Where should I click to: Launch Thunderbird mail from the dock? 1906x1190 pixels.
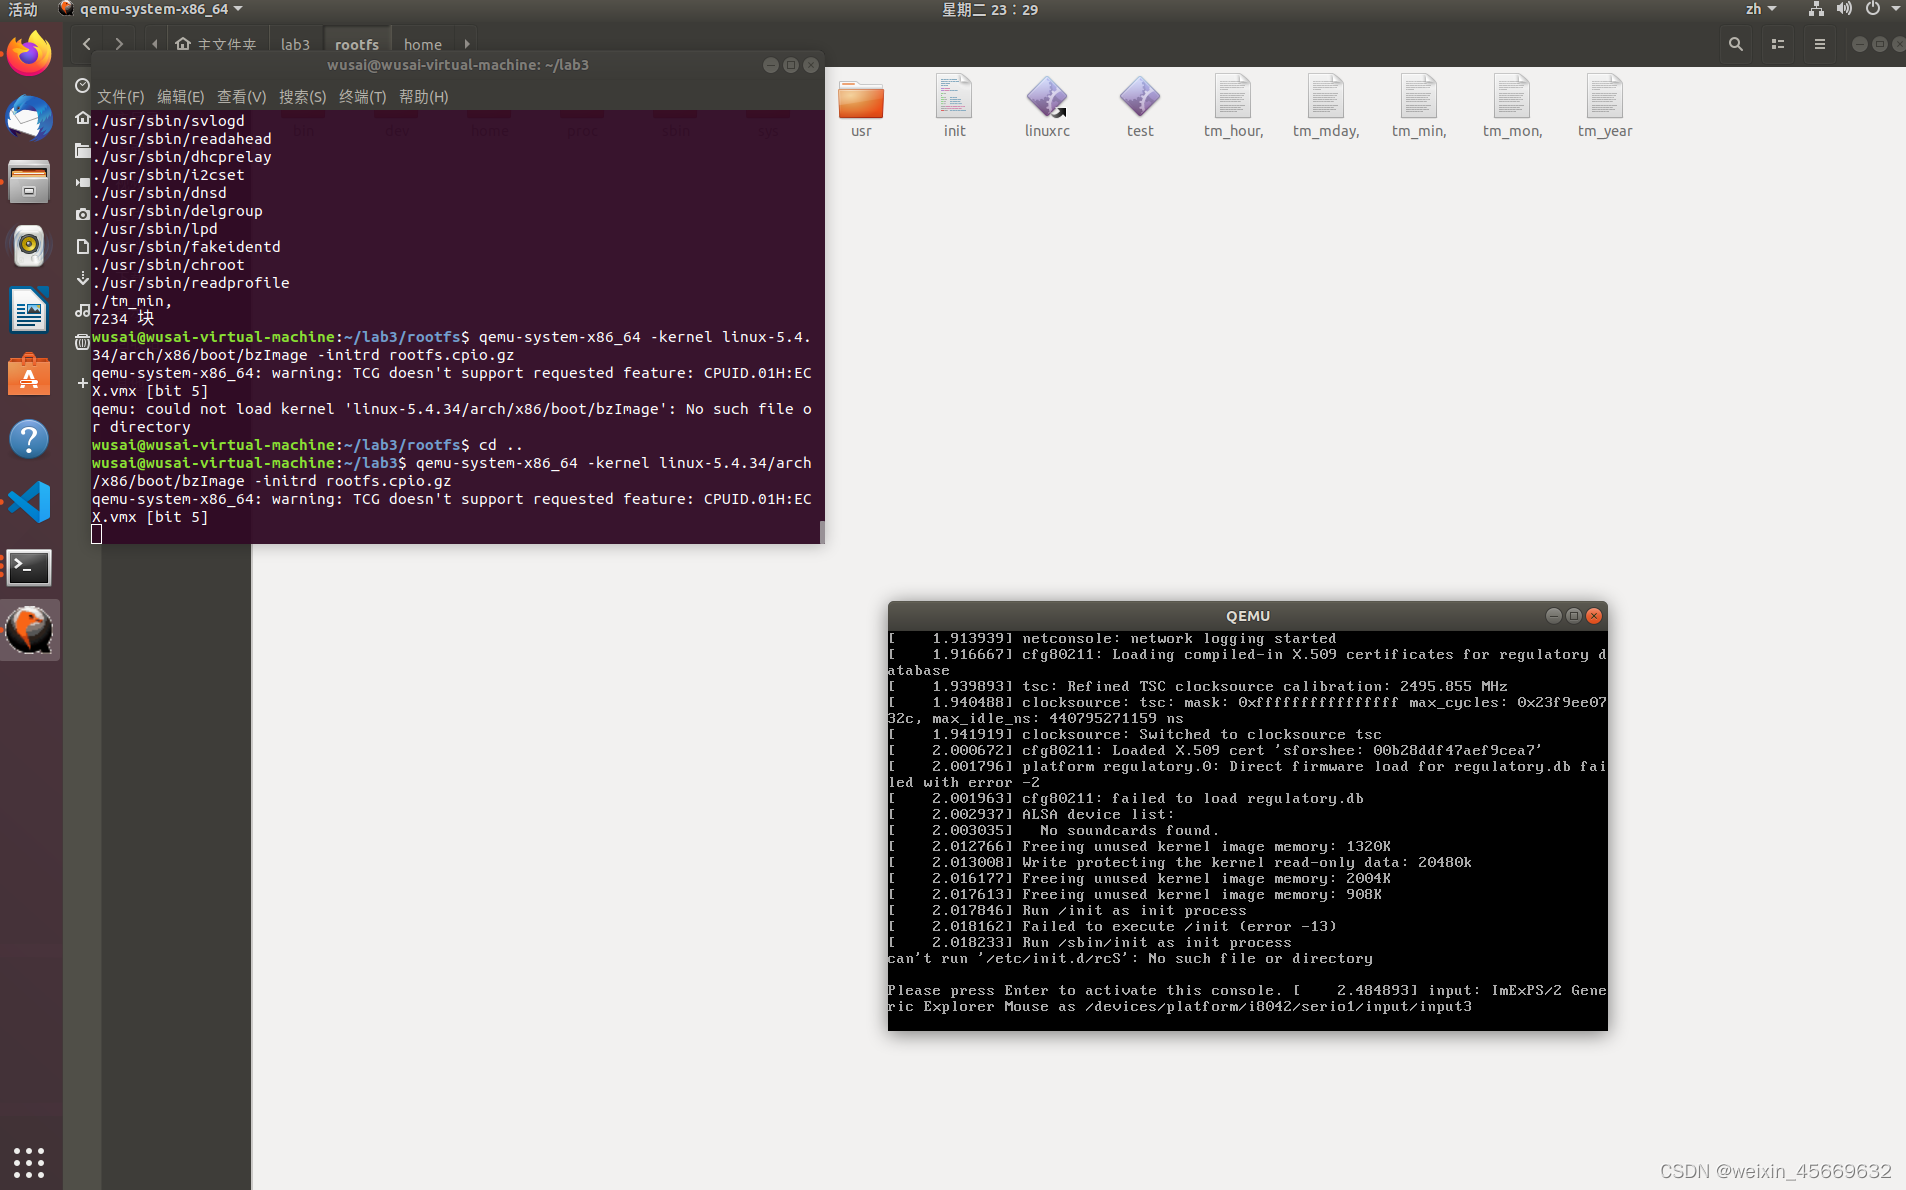coord(29,118)
